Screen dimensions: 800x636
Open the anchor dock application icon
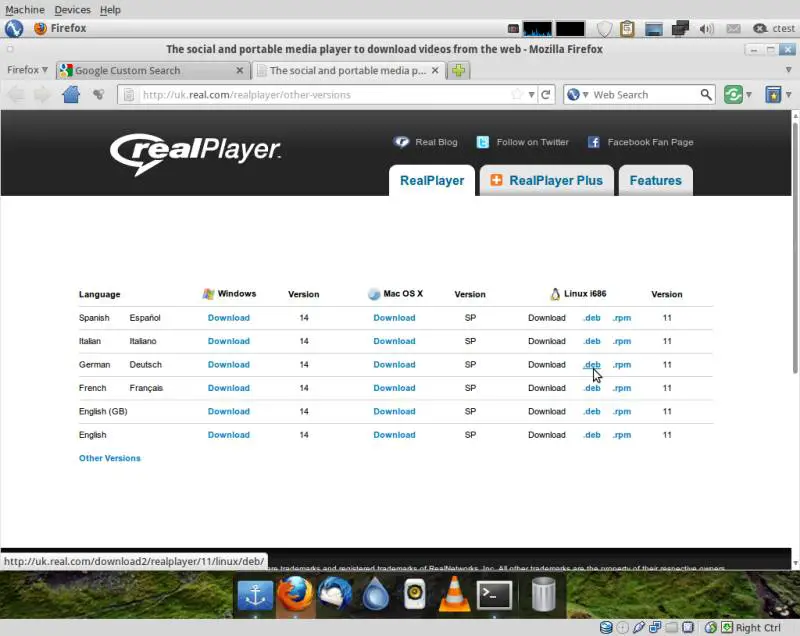point(255,594)
